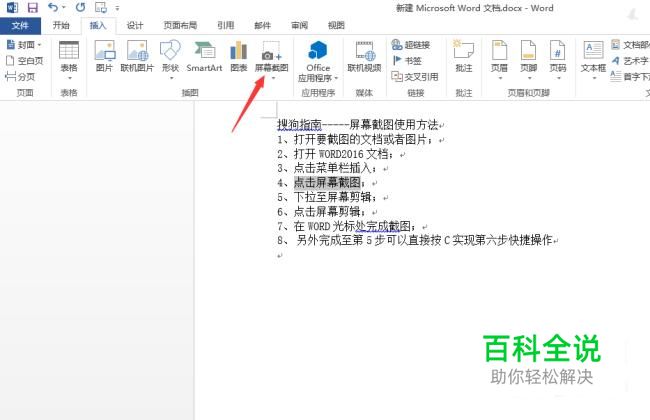Click highlighted line 4、点击屏幕截图
Viewport: 650px width, 420px height.
point(321,183)
